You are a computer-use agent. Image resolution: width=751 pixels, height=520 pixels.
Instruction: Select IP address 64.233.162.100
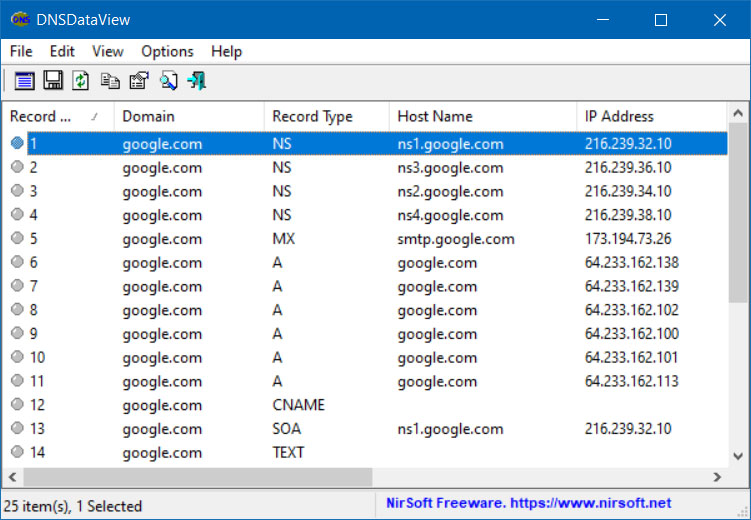pos(632,333)
